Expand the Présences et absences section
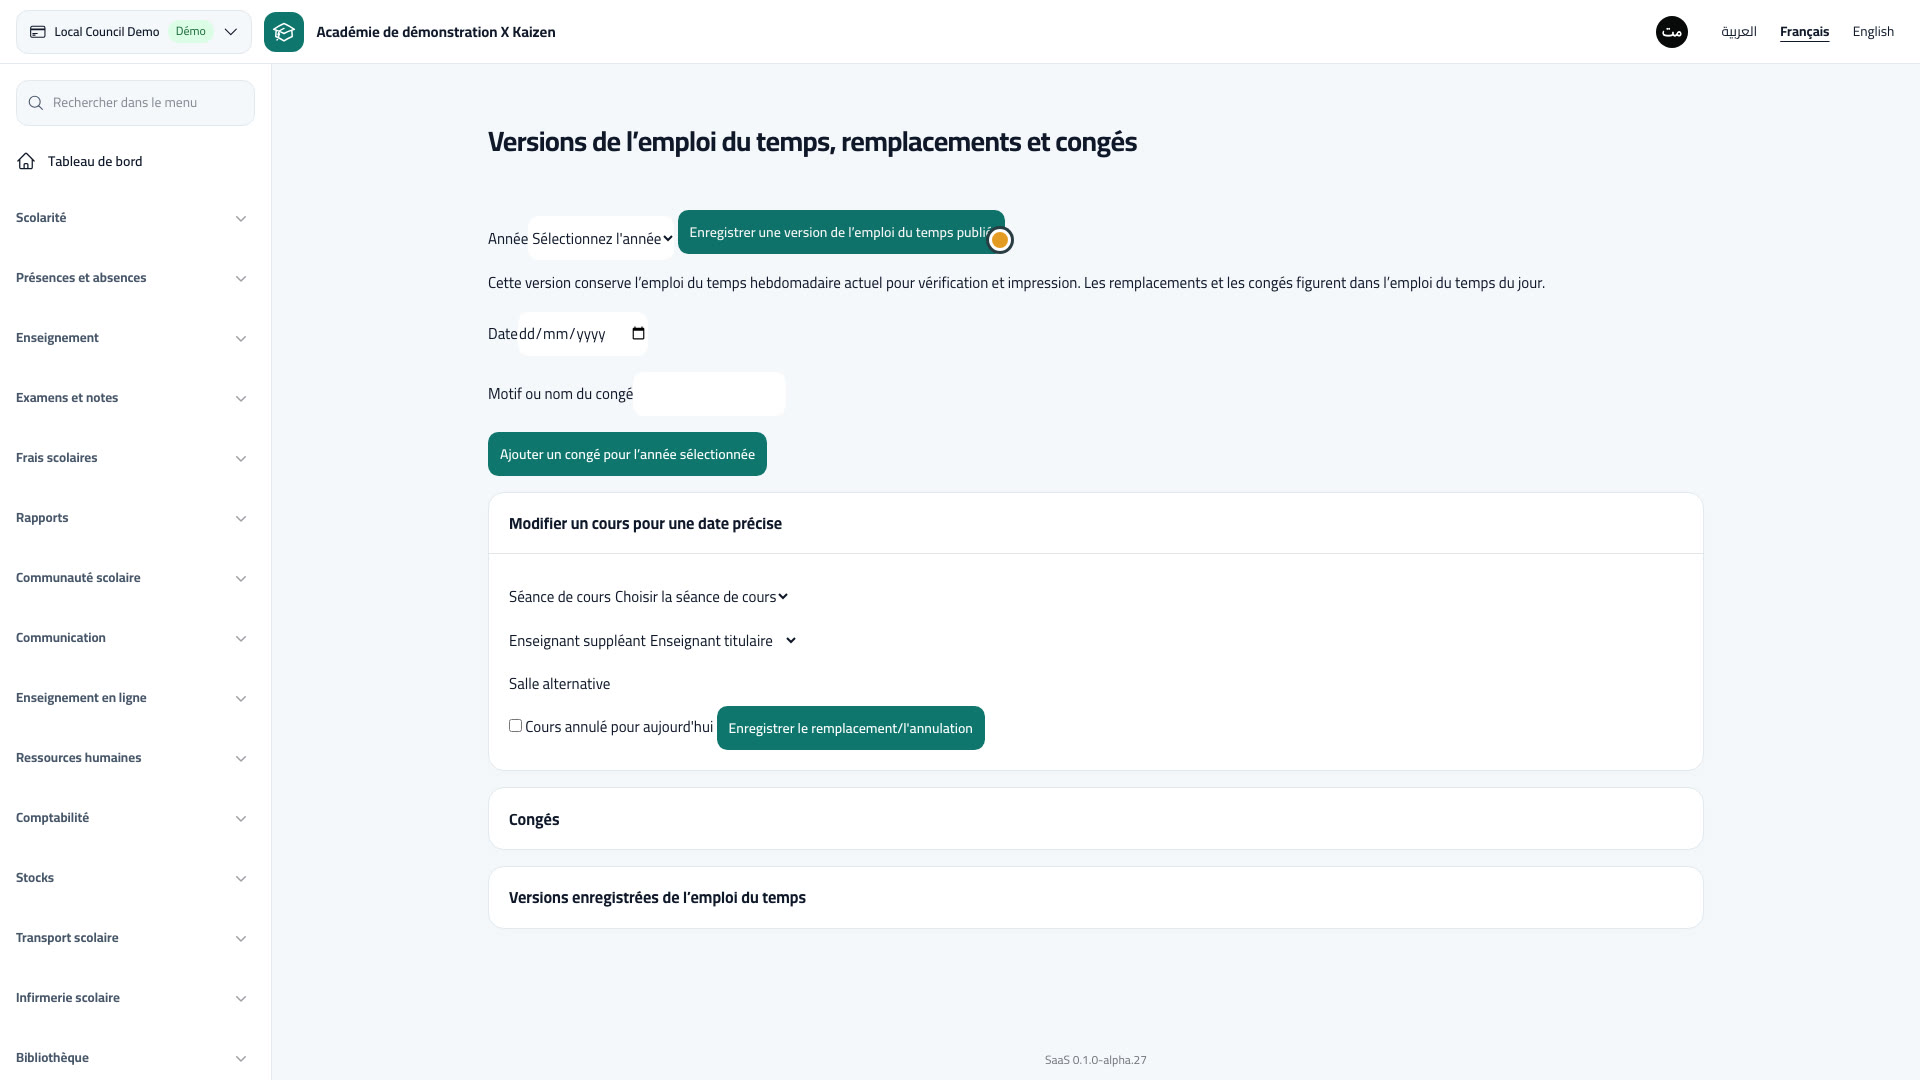 pyautogui.click(x=131, y=278)
